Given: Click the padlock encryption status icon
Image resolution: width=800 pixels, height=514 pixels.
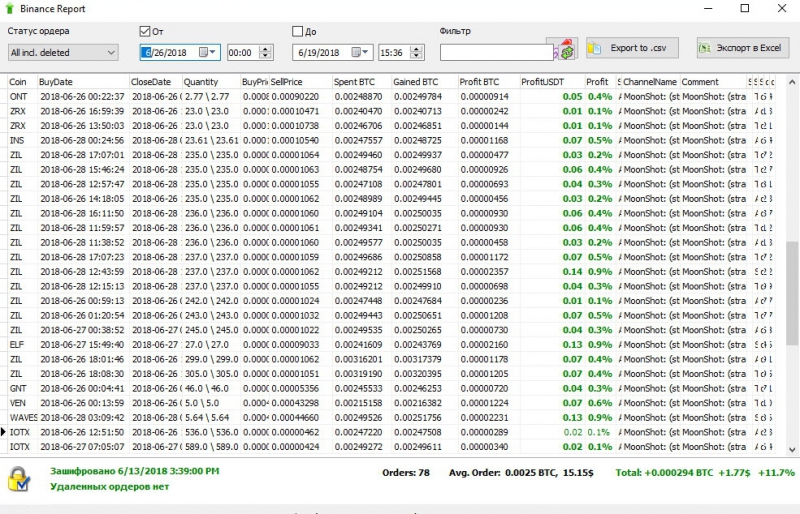Looking at the screenshot, I should tap(19, 479).
